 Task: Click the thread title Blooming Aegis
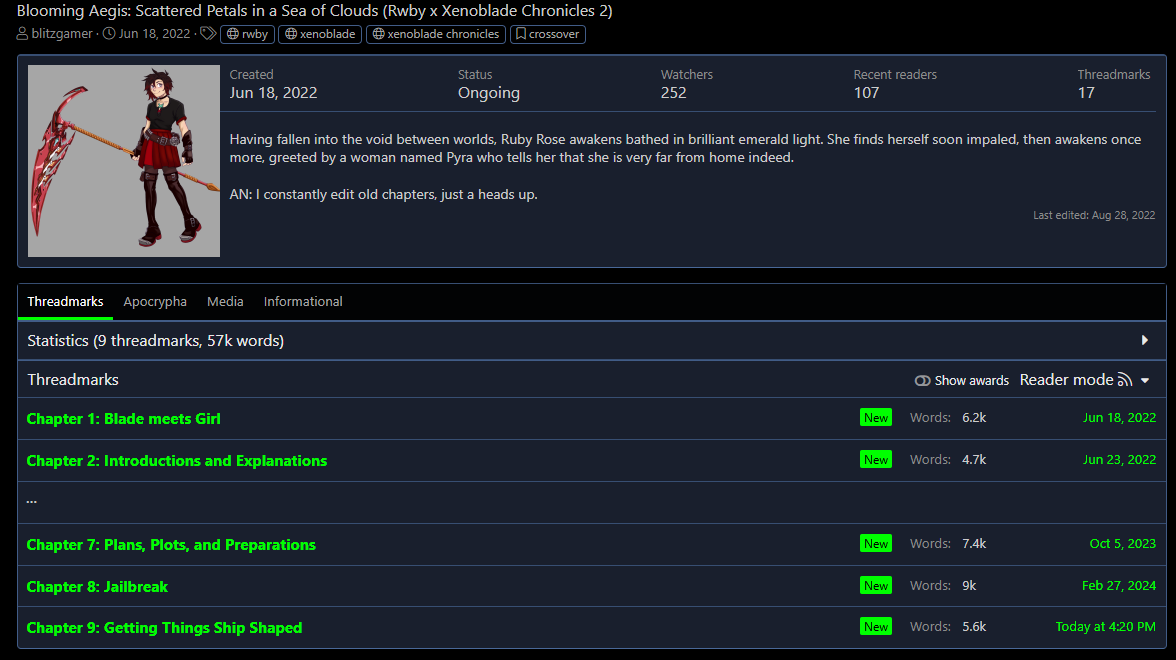(x=314, y=10)
